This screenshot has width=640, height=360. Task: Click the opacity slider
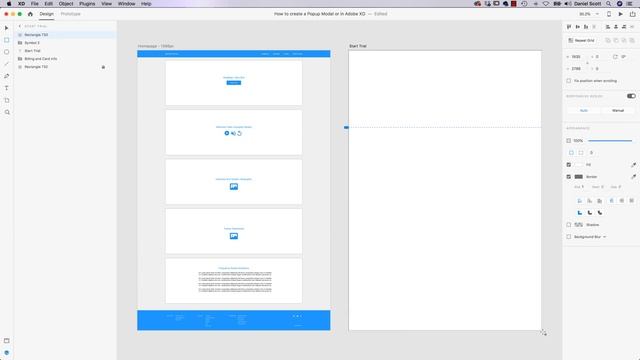[610, 140]
